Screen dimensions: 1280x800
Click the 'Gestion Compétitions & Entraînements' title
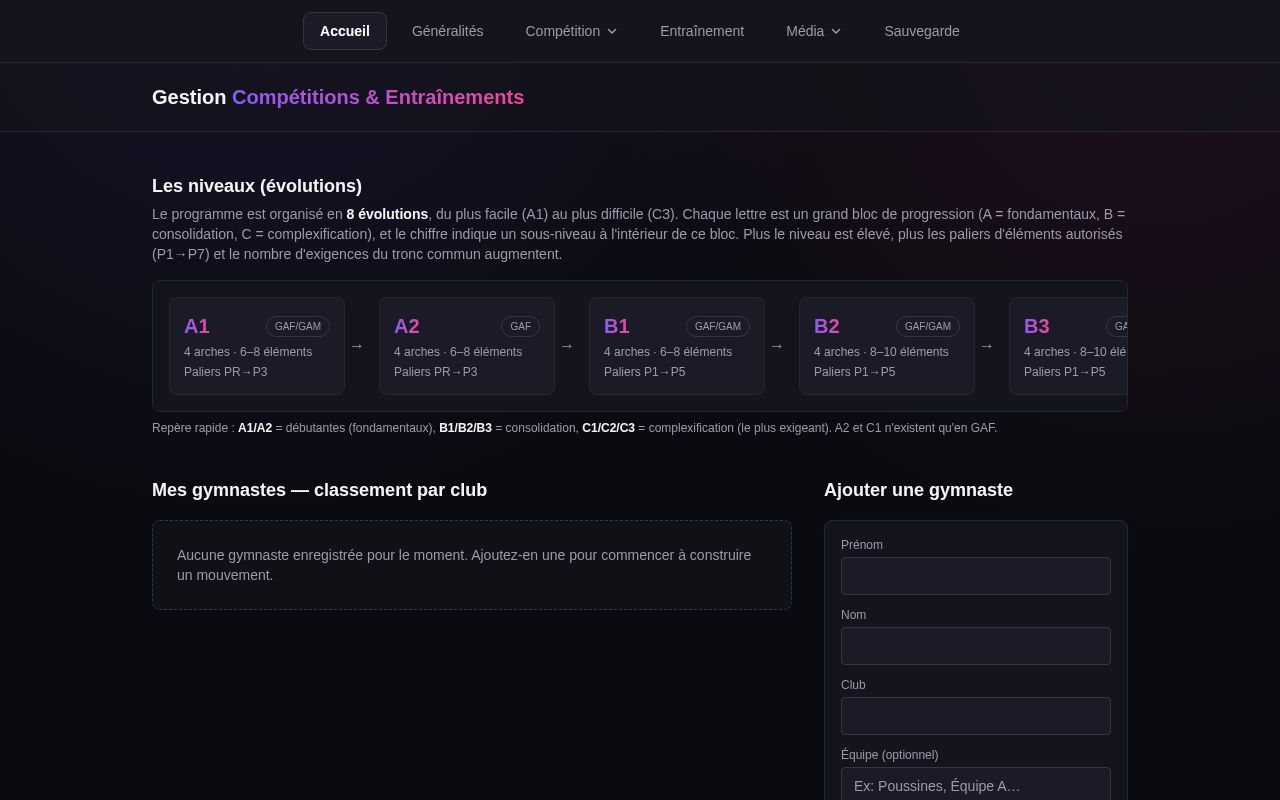[338, 97]
